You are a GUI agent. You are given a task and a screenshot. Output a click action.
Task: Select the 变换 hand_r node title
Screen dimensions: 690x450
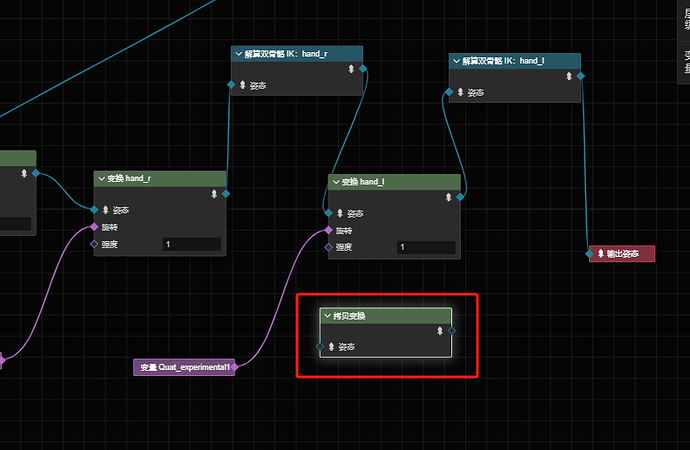[129, 179]
